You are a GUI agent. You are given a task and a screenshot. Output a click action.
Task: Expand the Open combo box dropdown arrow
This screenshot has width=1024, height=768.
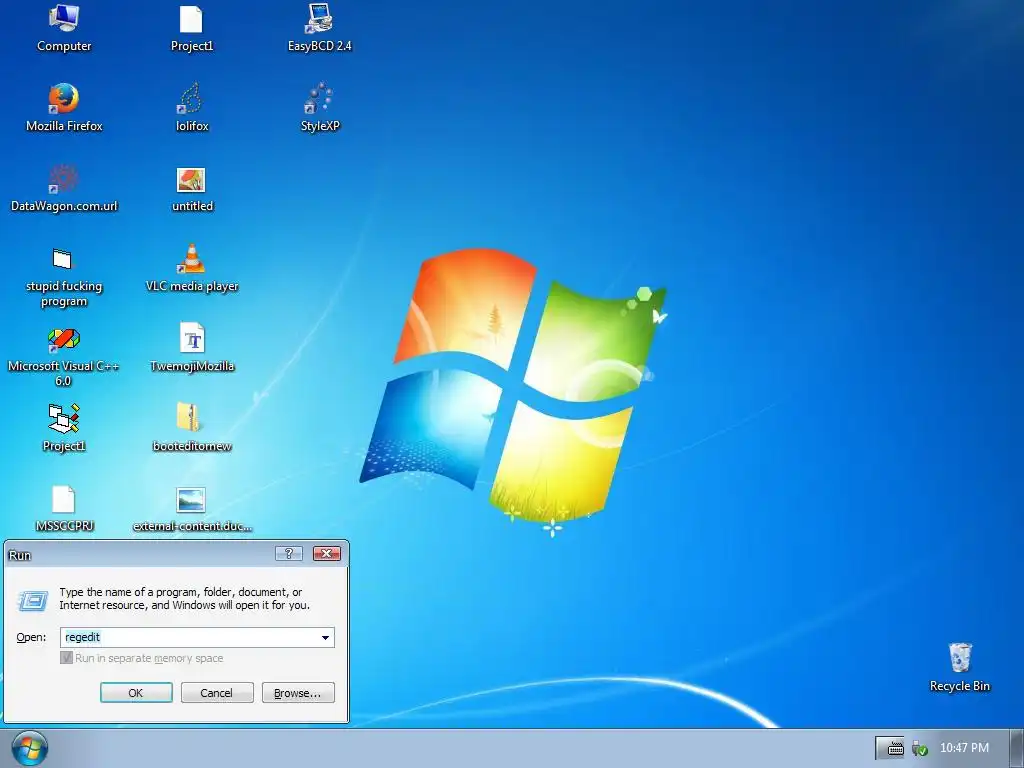325,637
